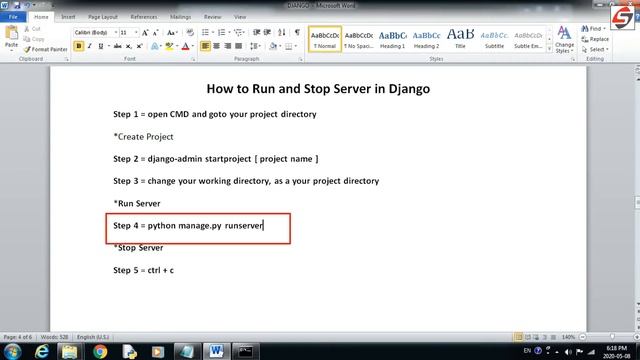
Task: Open the File tab
Action: click(x=13, y=17)
